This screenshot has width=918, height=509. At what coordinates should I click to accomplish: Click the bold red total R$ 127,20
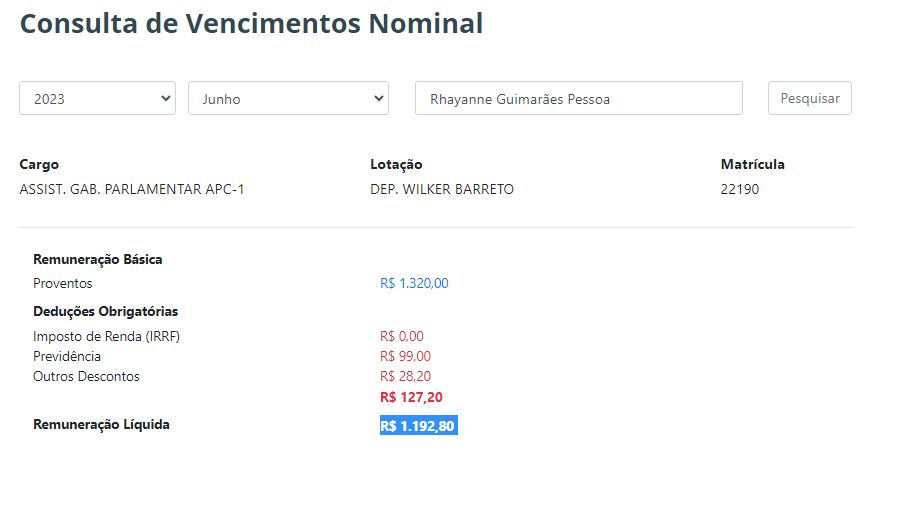411,397
